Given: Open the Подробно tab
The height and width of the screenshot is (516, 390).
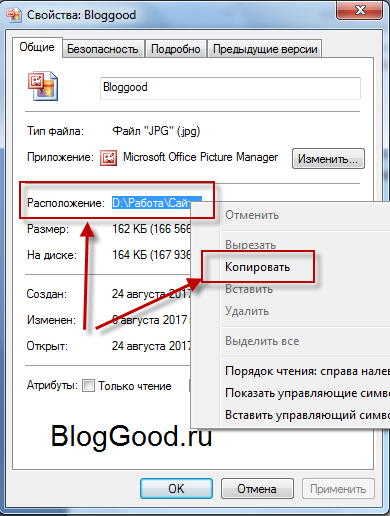Looking at the screenshot, I should (176, 49).
